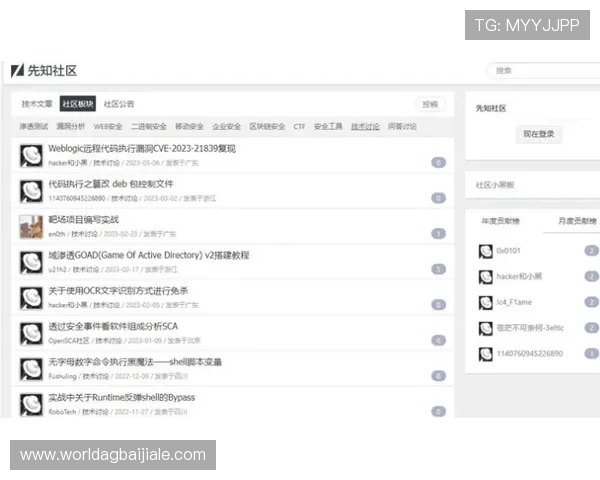600x480 pixels.
Task: Click comment badge on OCR文字识别 post
Action: pos(439,305)
